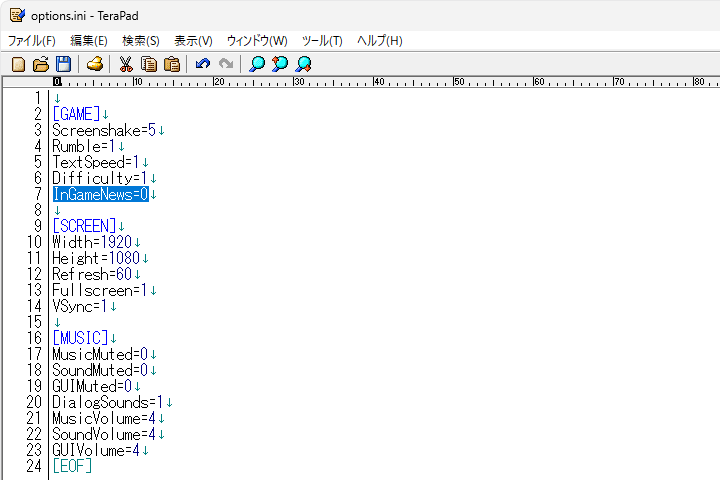Click the Height=1080 line
Image resolution: width=720 pixels, height=480 pixels.
[96, 258]
